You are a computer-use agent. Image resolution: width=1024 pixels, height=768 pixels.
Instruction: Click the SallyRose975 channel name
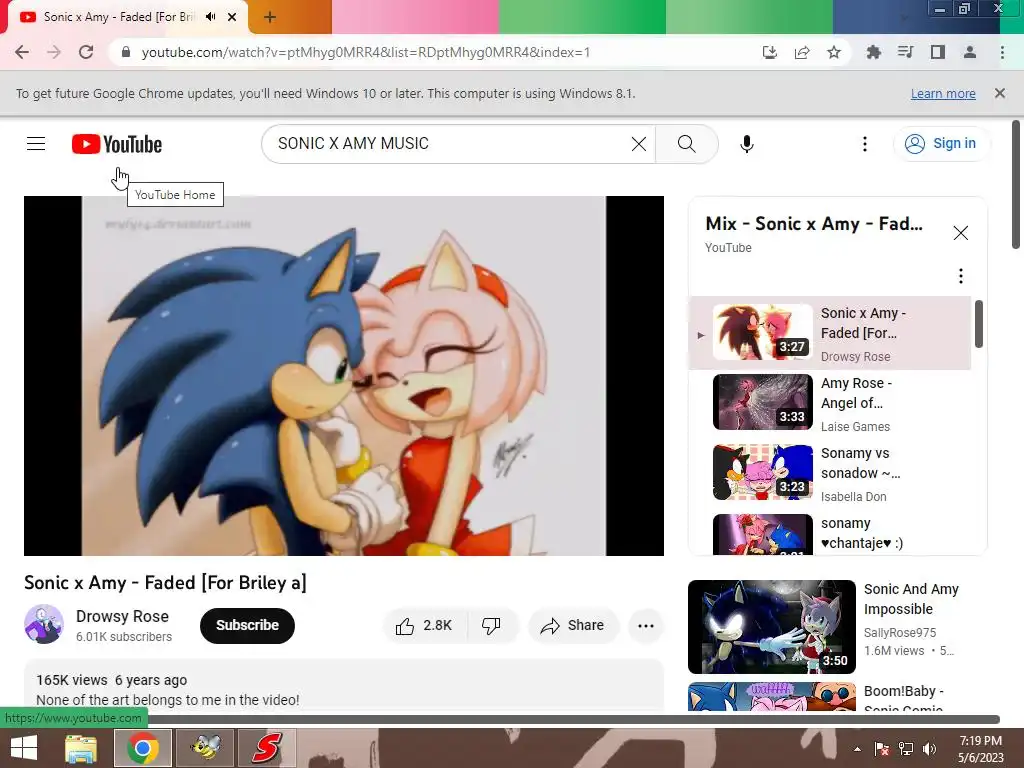click(900, 632)
